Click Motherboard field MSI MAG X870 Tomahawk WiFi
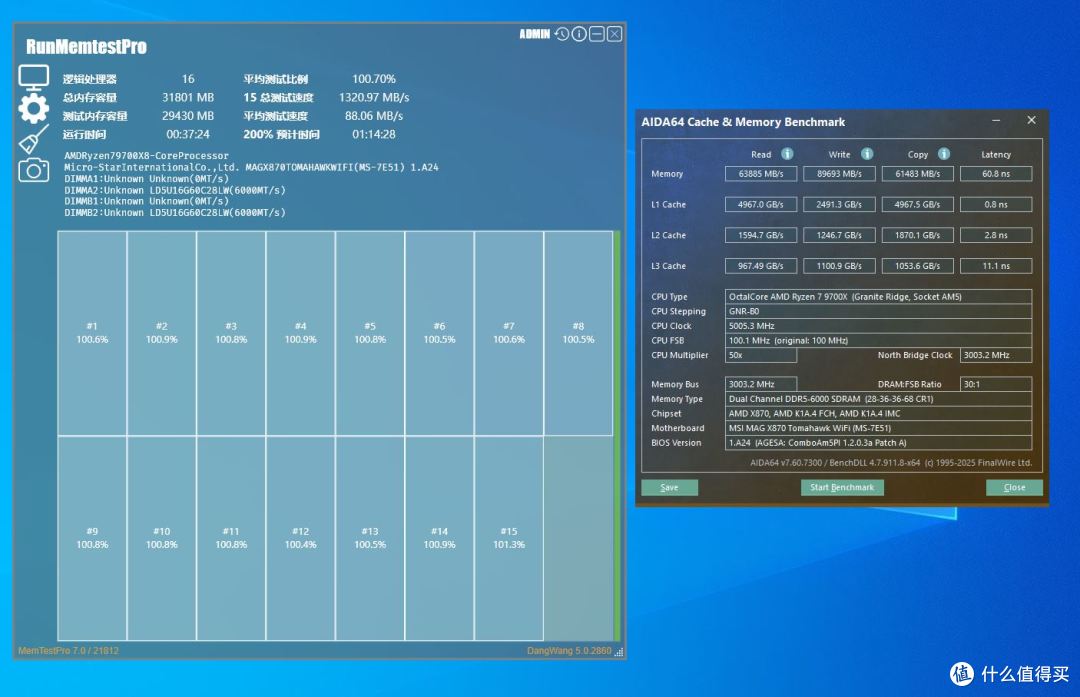1080x697 pixels. point(878,428)
